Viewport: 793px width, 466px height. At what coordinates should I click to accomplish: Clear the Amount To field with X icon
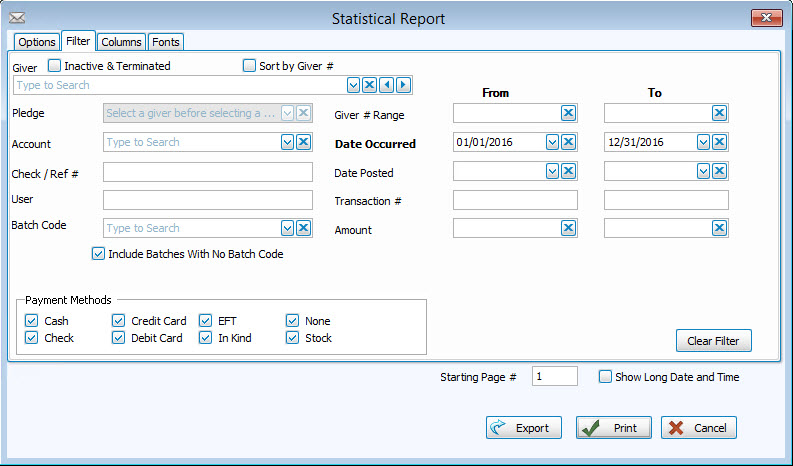719,228
